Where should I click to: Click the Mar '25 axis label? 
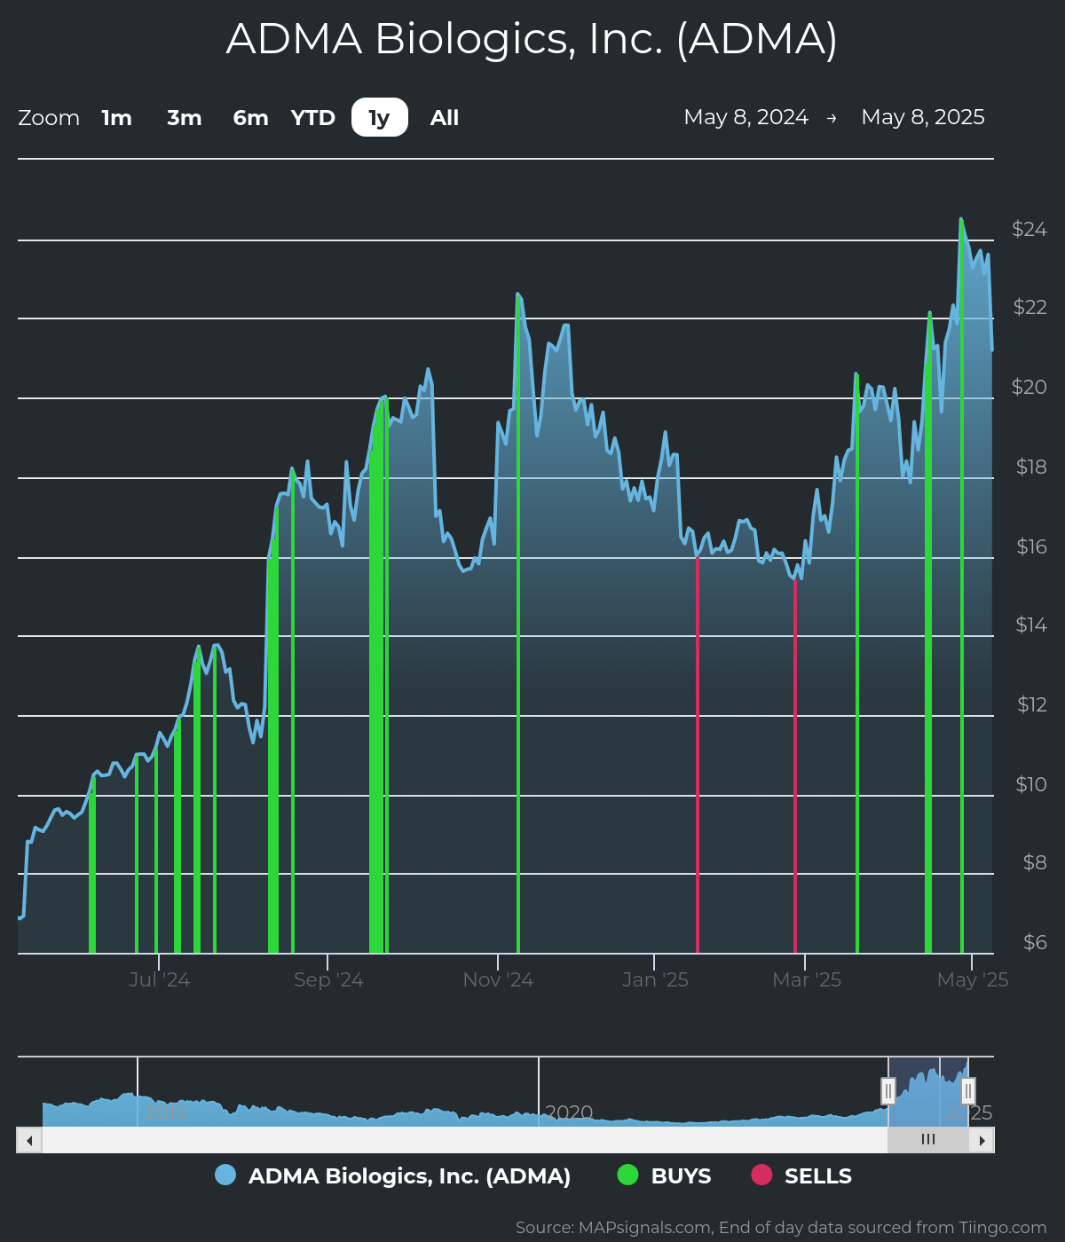click(x=807, y=980)
